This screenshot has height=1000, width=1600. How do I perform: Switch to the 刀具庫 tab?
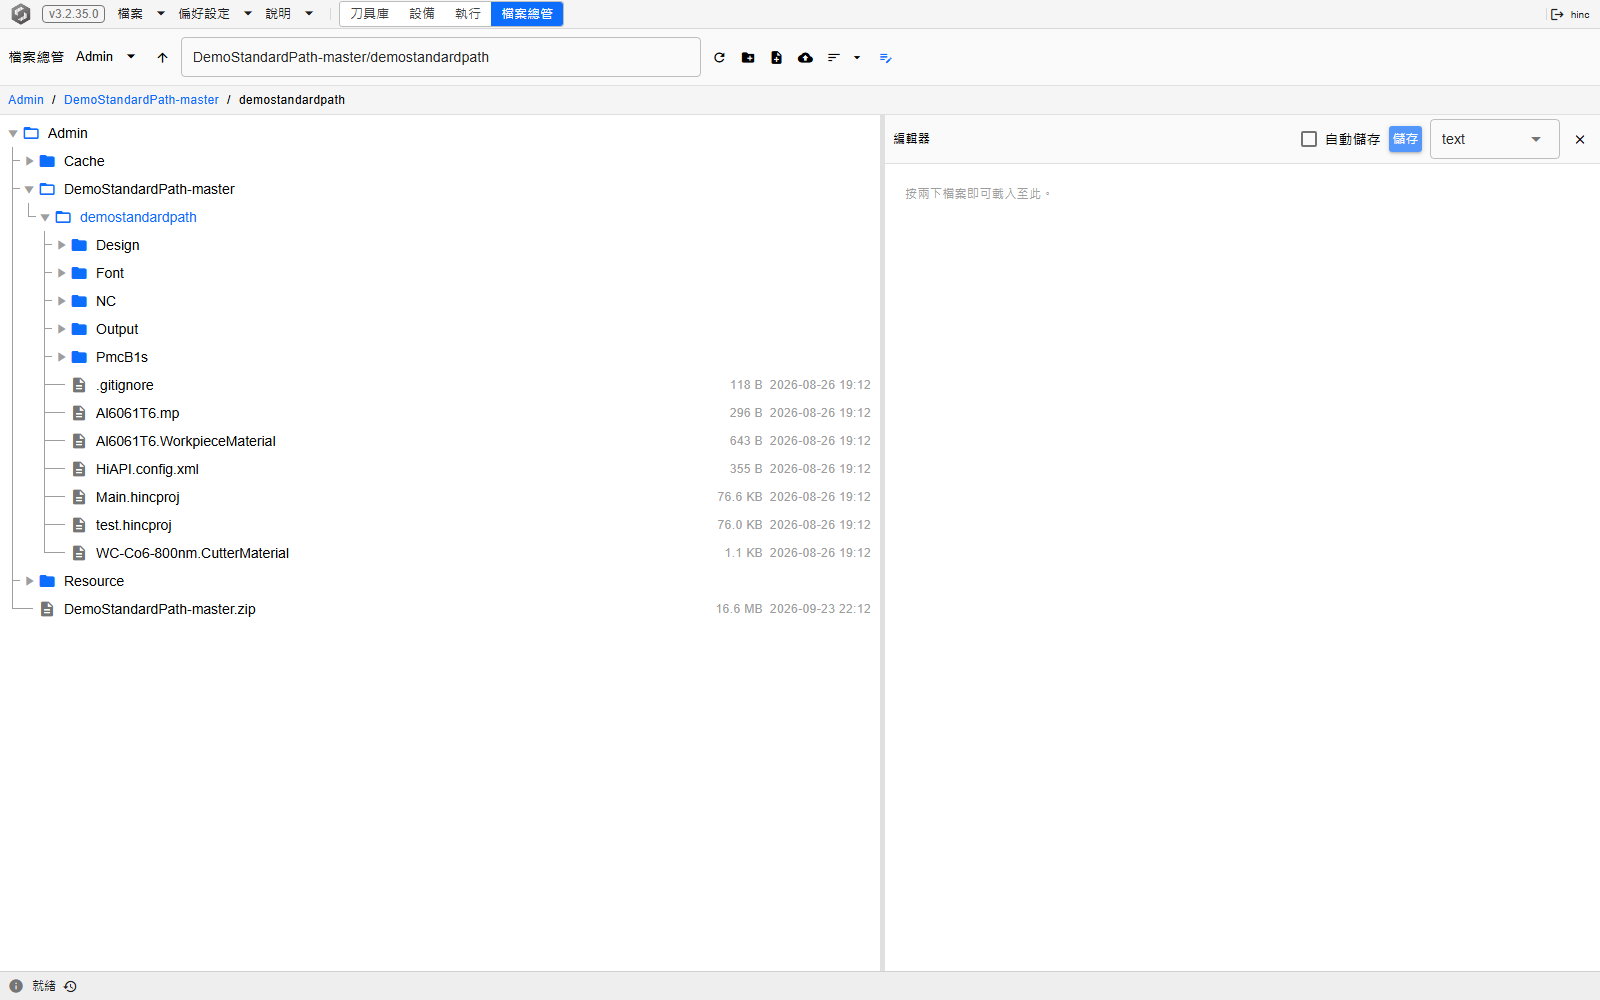pyautogui.click(x=370, y=14)
